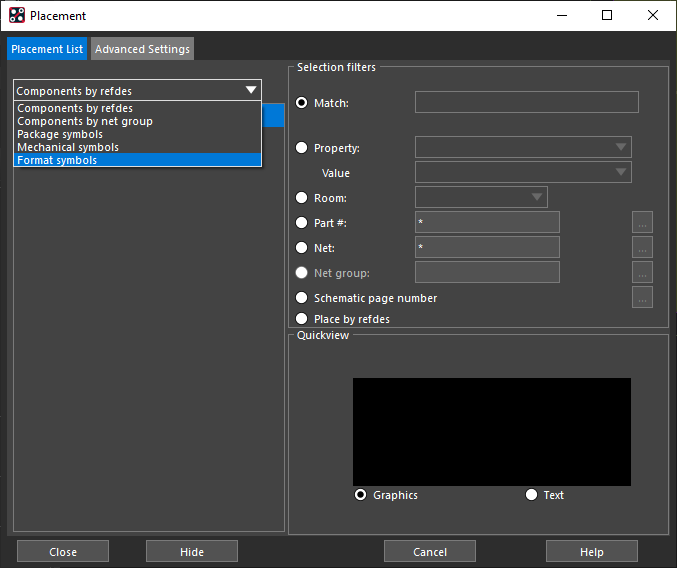Select the Schematic page number radio button
This screenshot has height=568, width=677.
301,298
